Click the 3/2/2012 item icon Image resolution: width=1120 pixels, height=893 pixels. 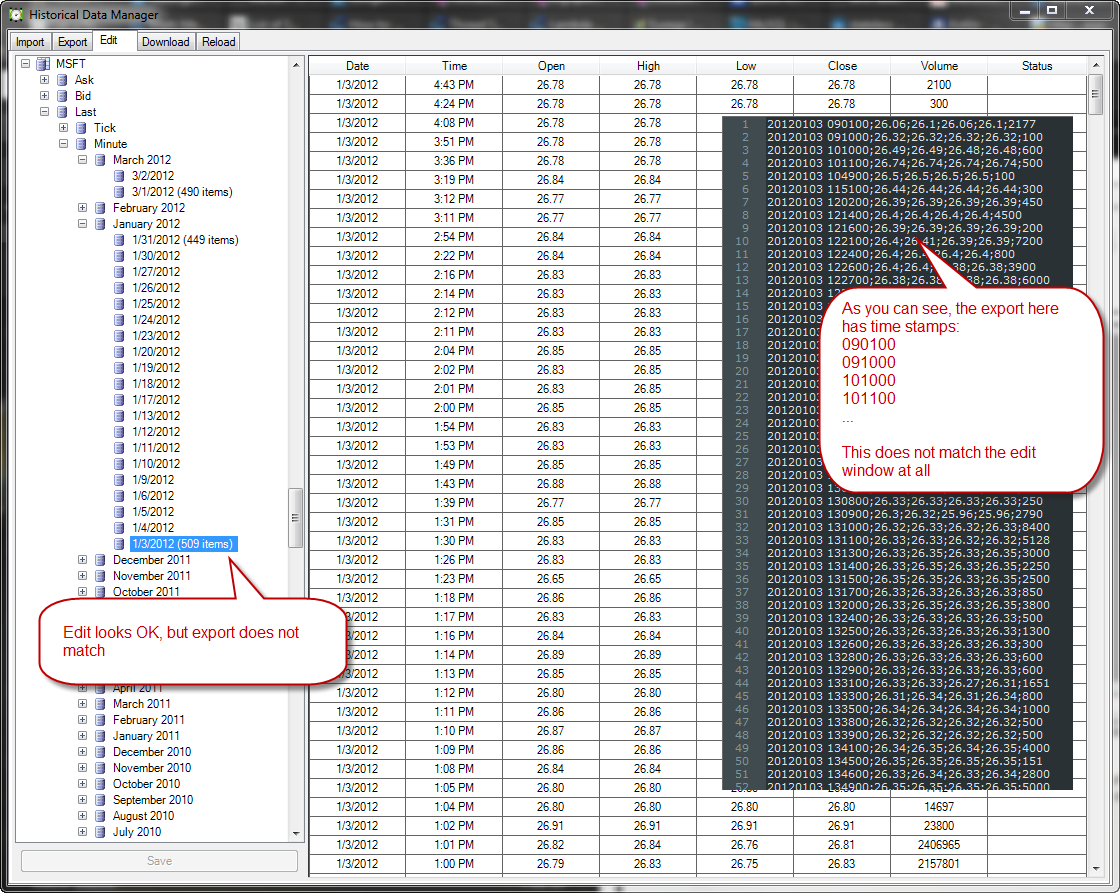pyautogui.click(x=119, y=176)
